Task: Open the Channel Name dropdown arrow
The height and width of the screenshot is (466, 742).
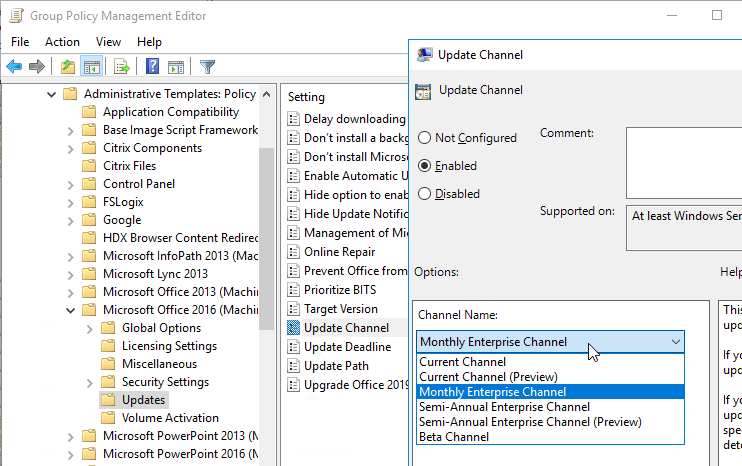Action: [x=675, y=342]
